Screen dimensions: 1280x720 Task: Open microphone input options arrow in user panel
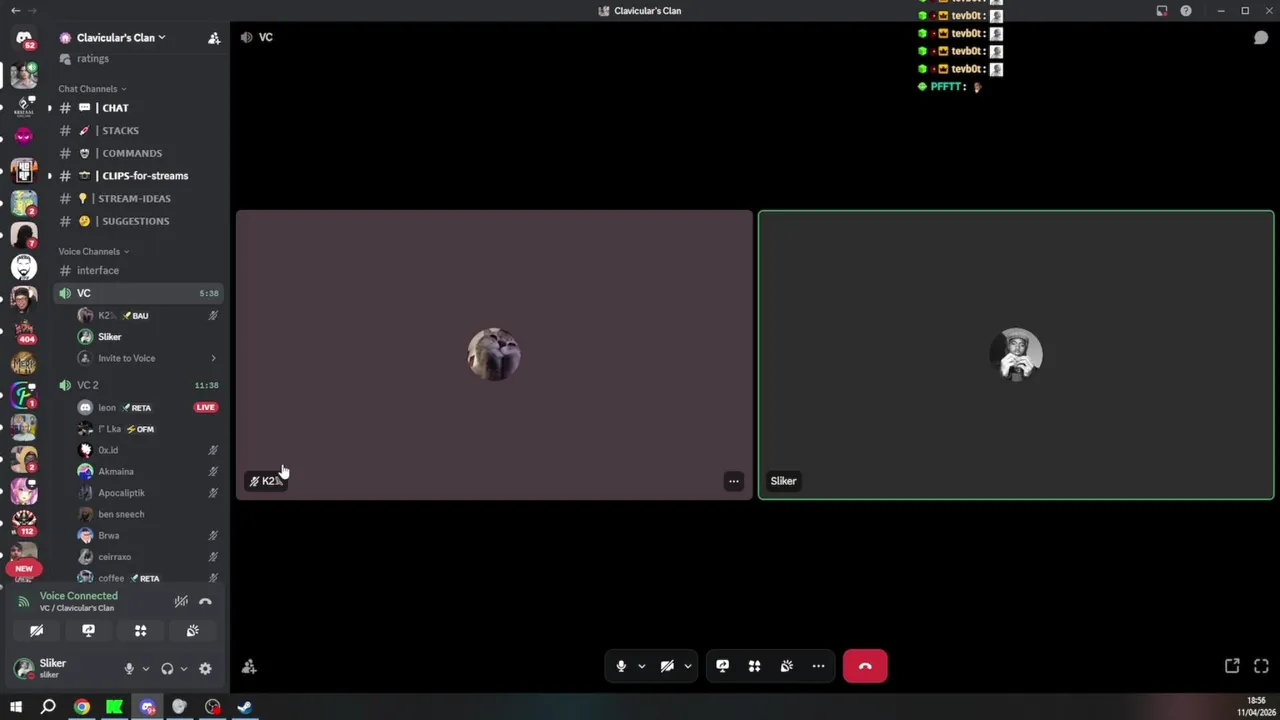click(145, 669)
